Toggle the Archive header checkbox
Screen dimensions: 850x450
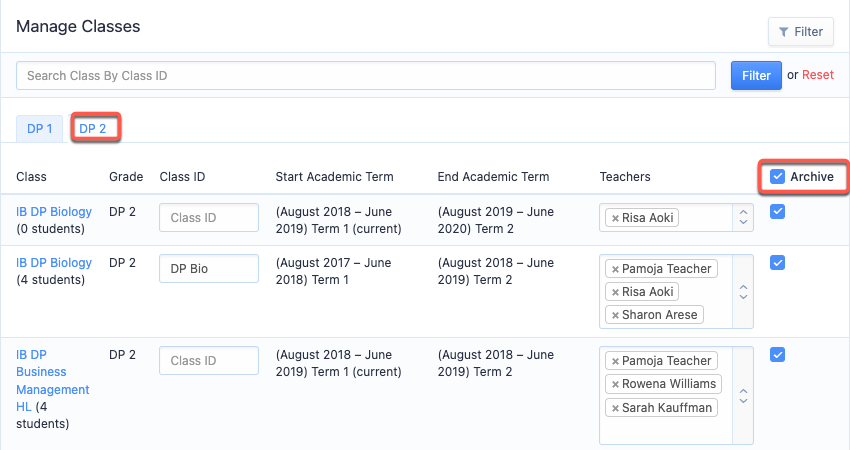point(777,176)
